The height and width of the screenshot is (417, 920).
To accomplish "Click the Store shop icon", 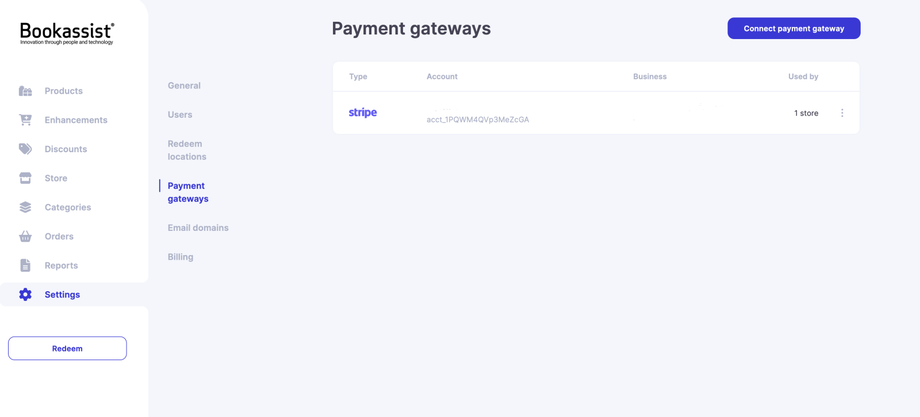I will point(25,178).
